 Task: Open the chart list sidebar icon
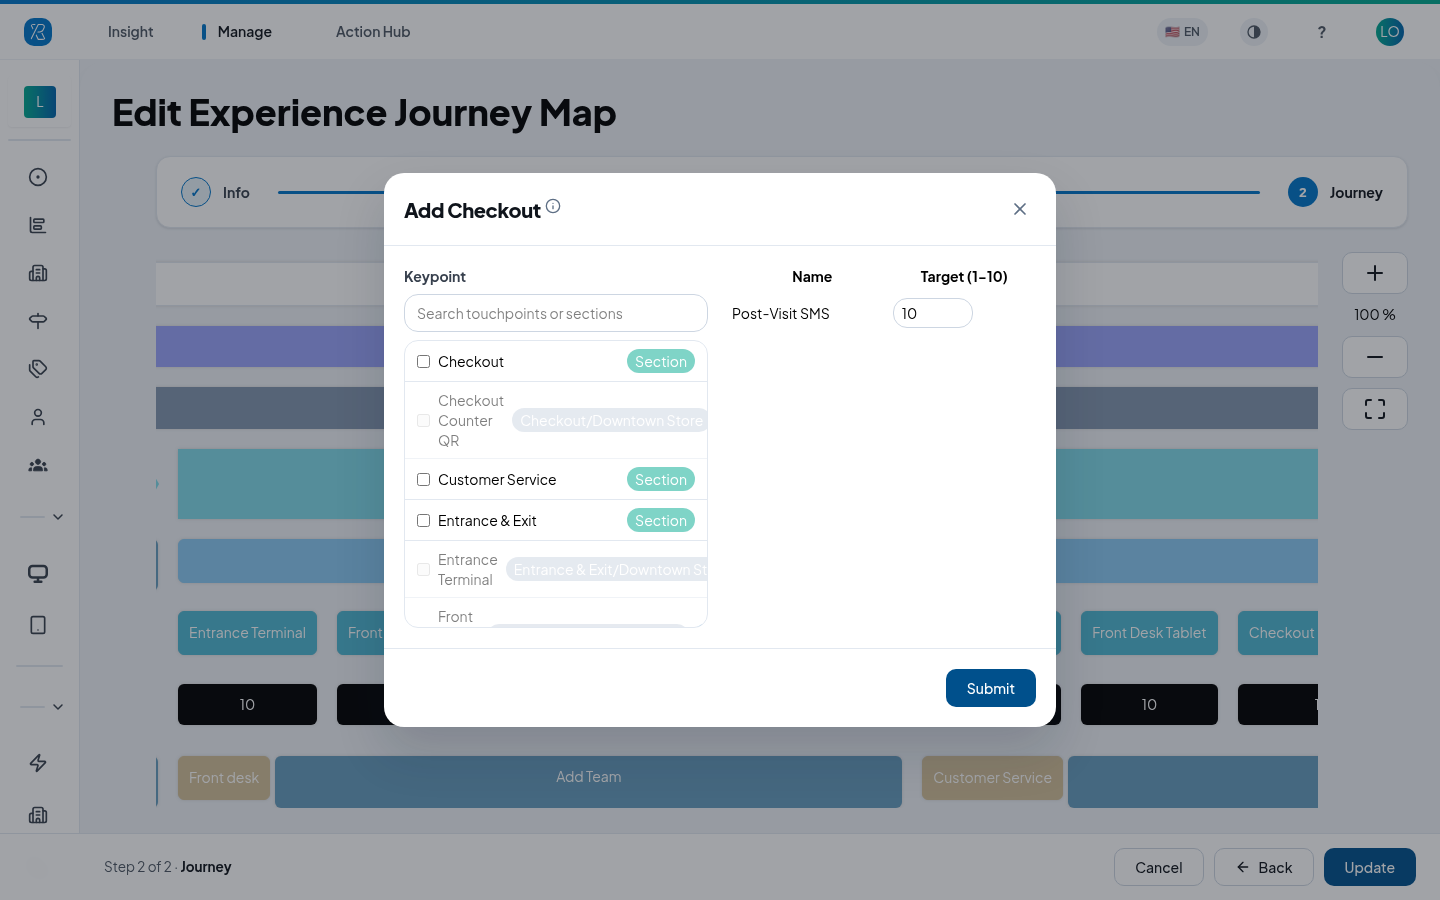coord(38,225)
